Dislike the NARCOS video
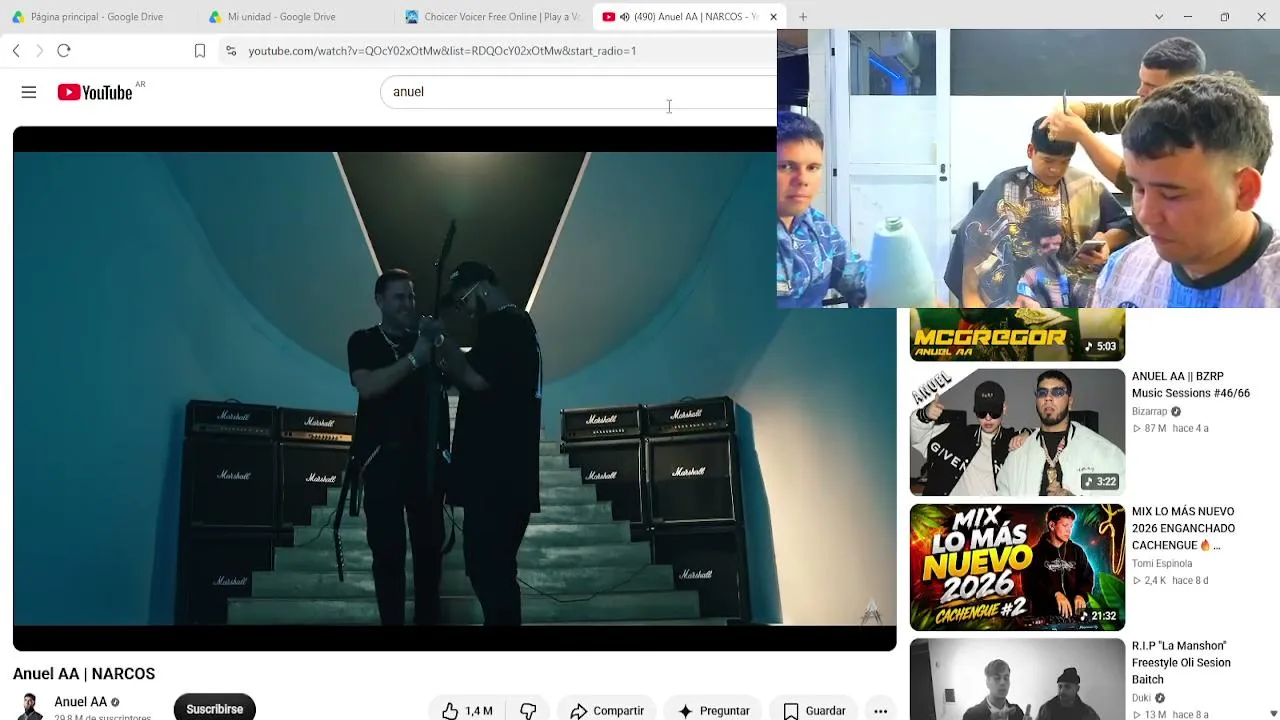Viewport: 1280px width, 720px height. coord(528,711)
